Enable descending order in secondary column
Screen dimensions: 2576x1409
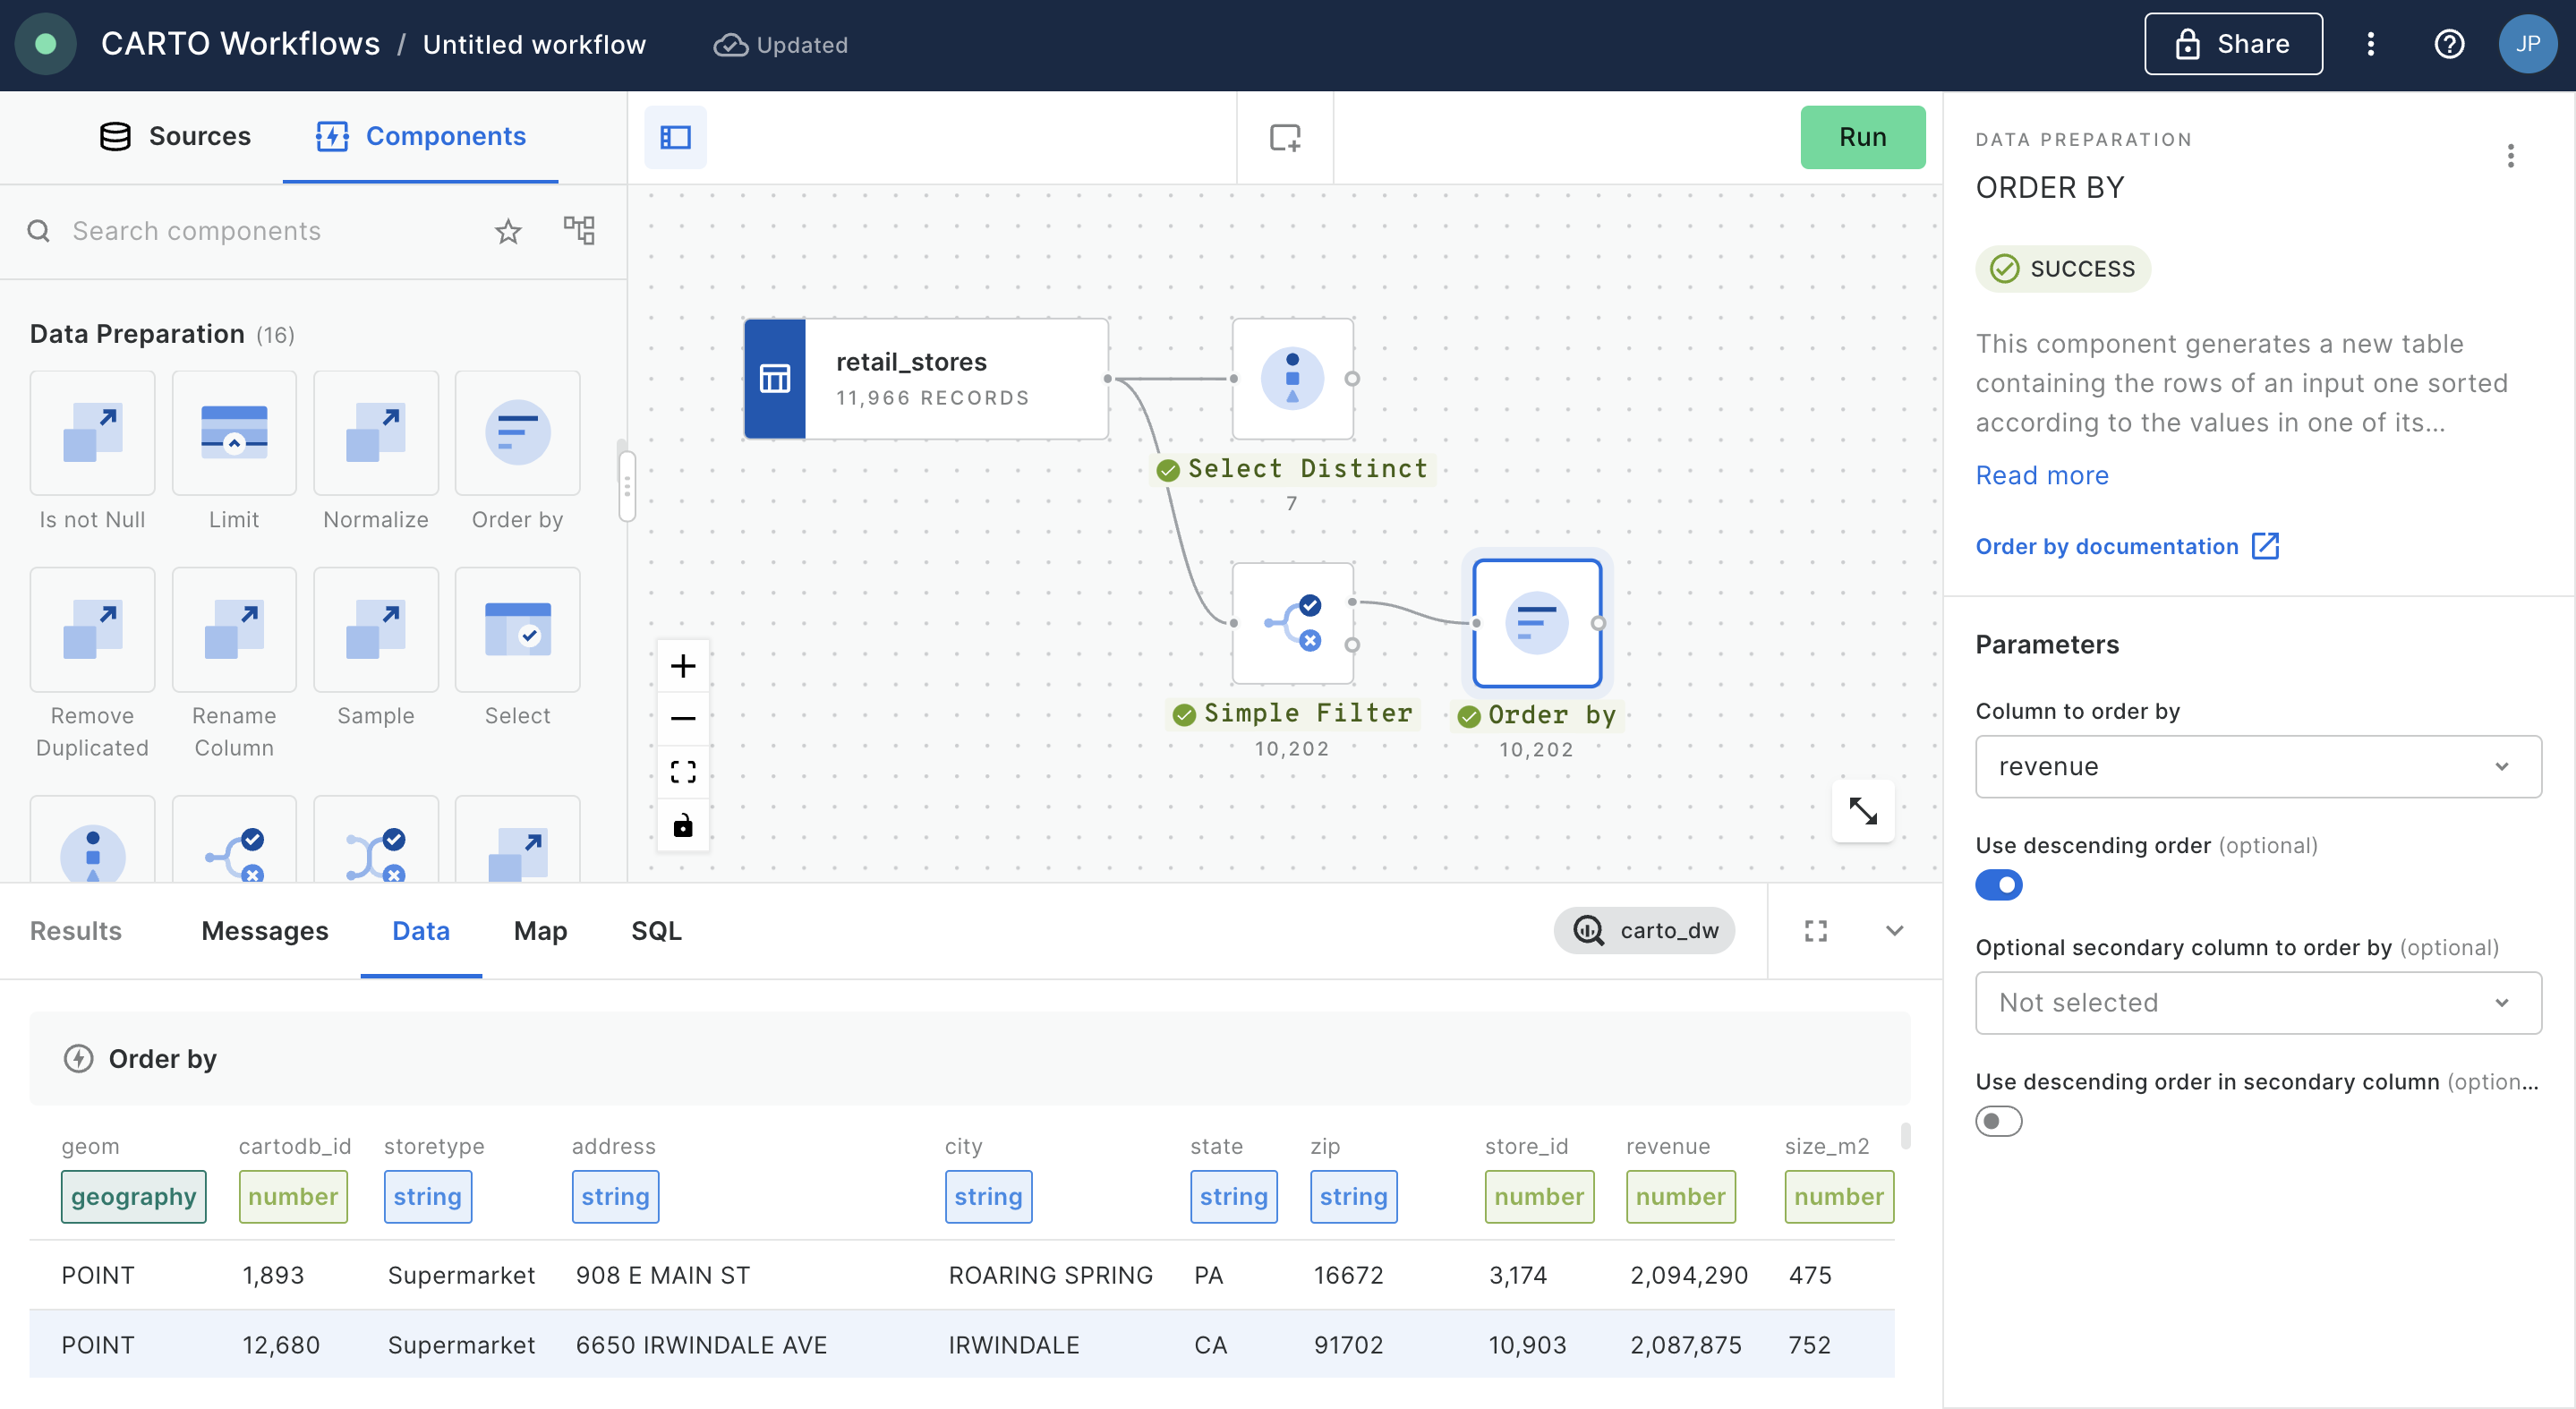pyautogui.click(x=1998, y=1121)
